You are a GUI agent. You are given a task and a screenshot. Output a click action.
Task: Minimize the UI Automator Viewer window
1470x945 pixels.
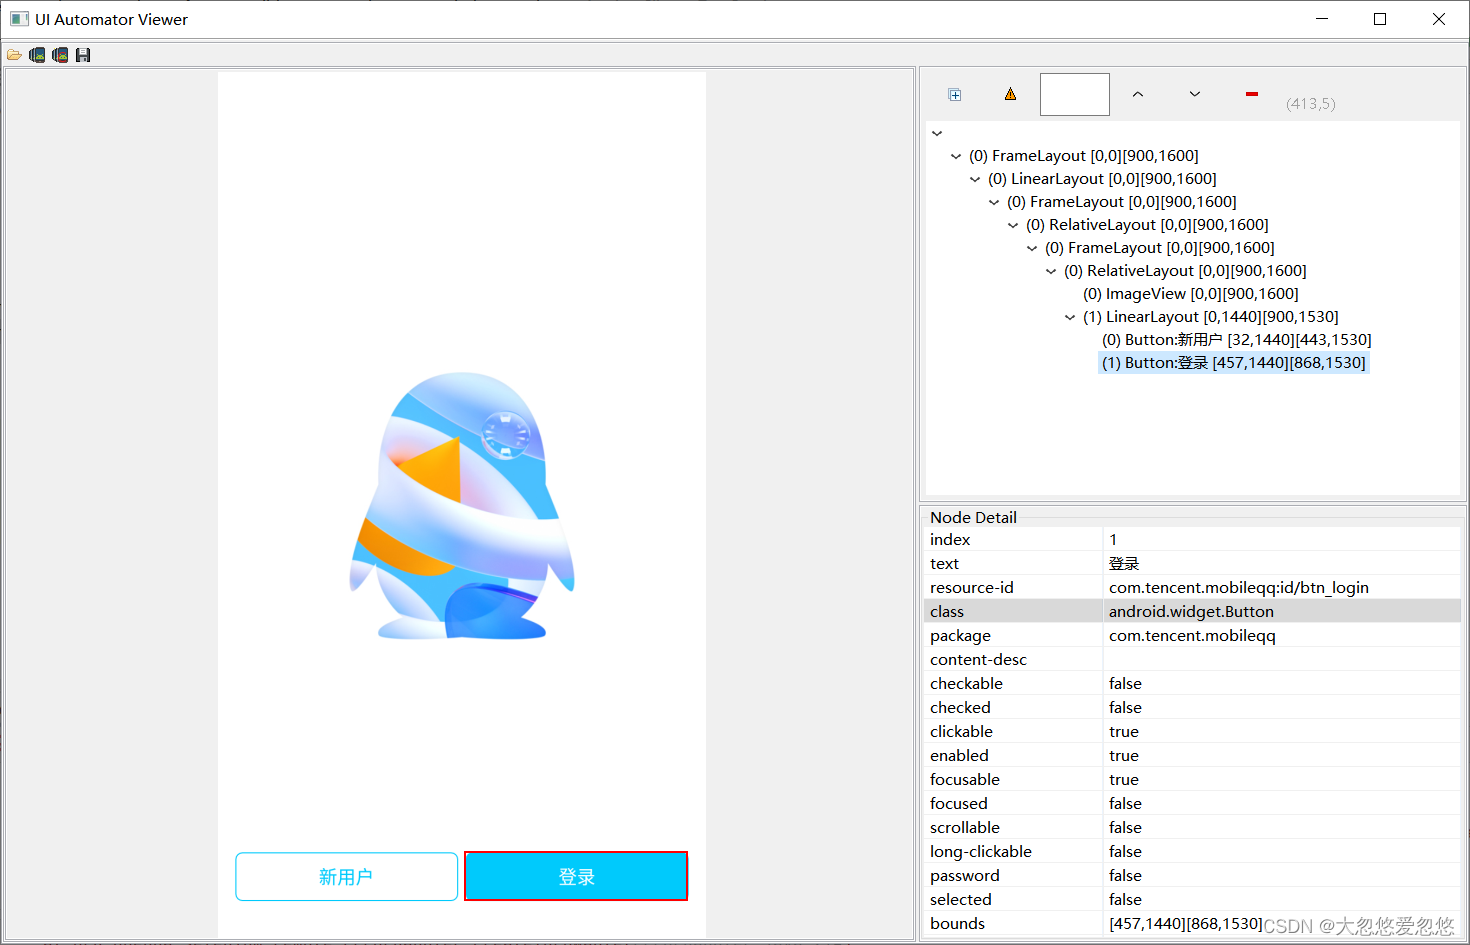[x=1322, y=19]
